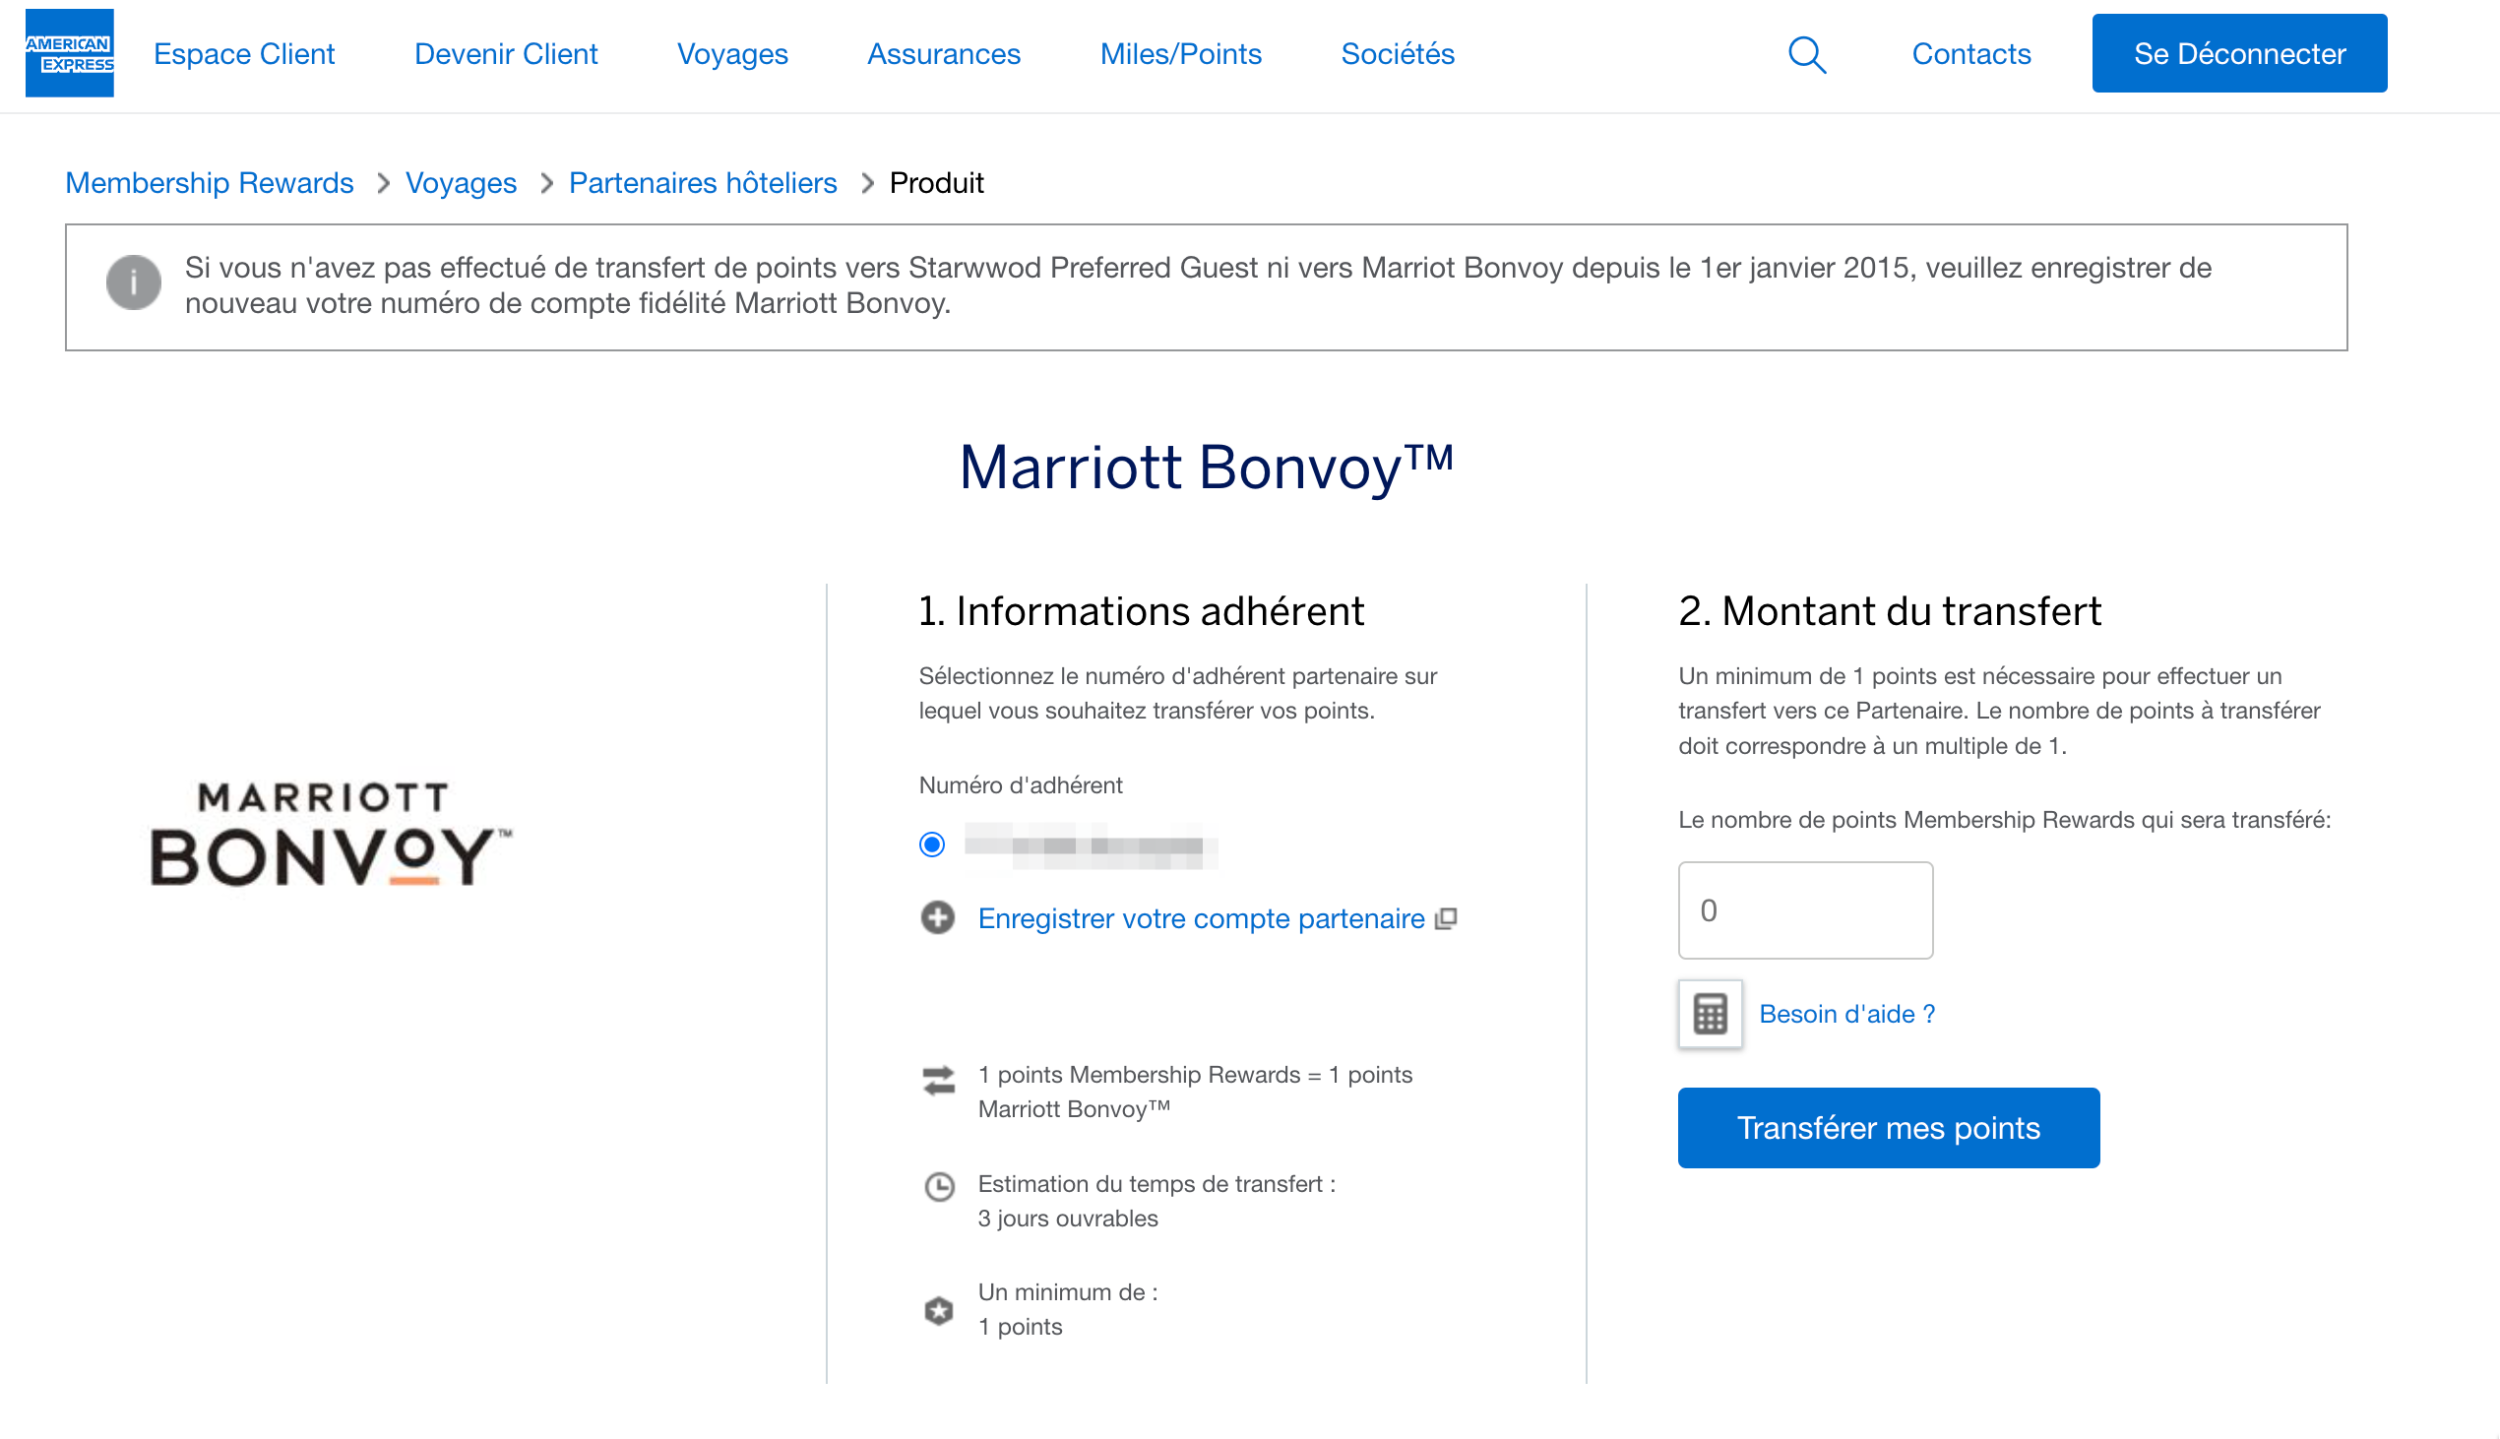Click the plus icon to register partner account
This screenshot has width=2500, height=1439.
click(937, 918)
